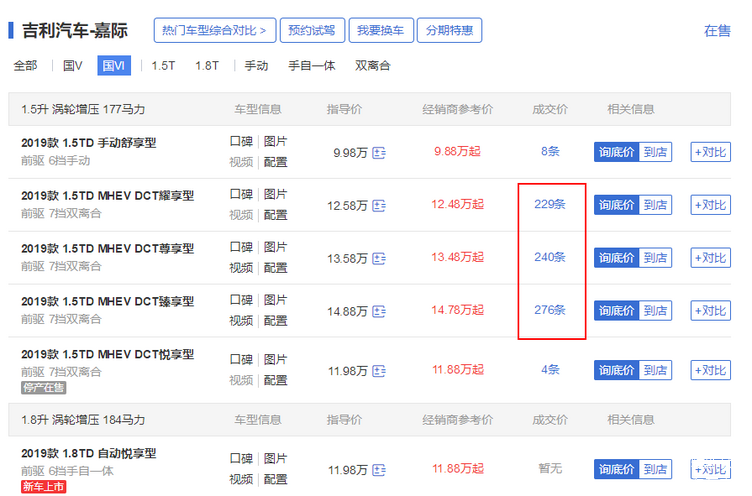Viewport: 752px width, 496px height.
Task: Open 配置 for DCT臻享型
Action: pyautogui.click(x=275, y=320)
